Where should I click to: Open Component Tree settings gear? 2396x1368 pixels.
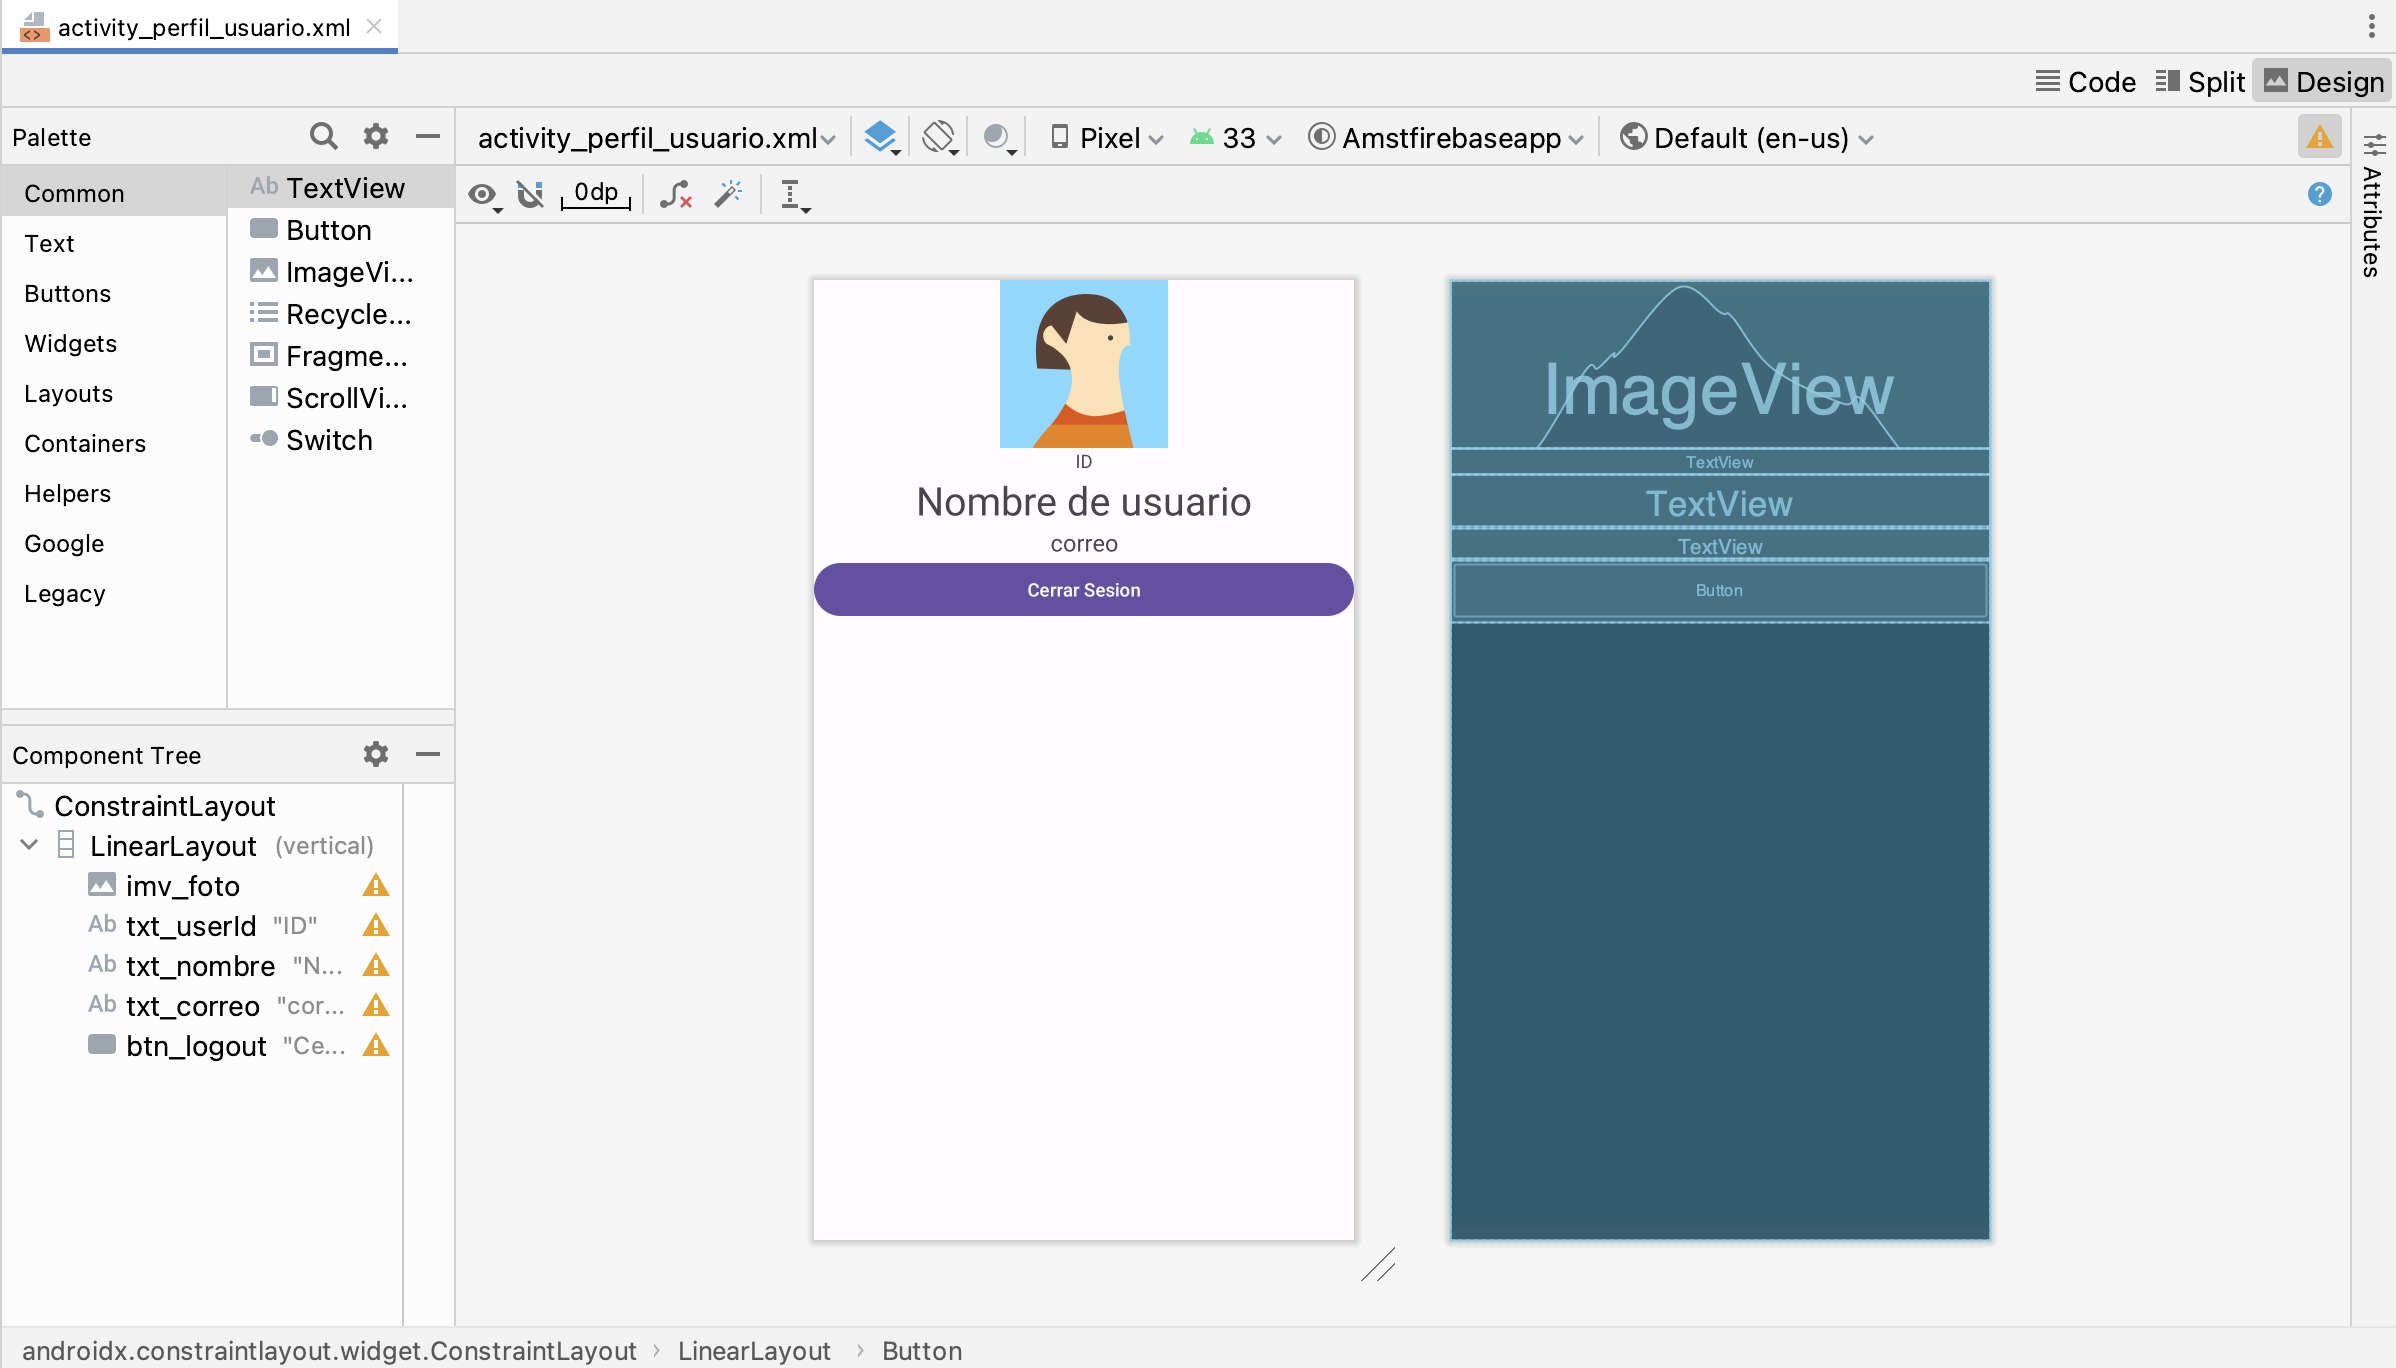pyautogui.click(x=375, y=754)
